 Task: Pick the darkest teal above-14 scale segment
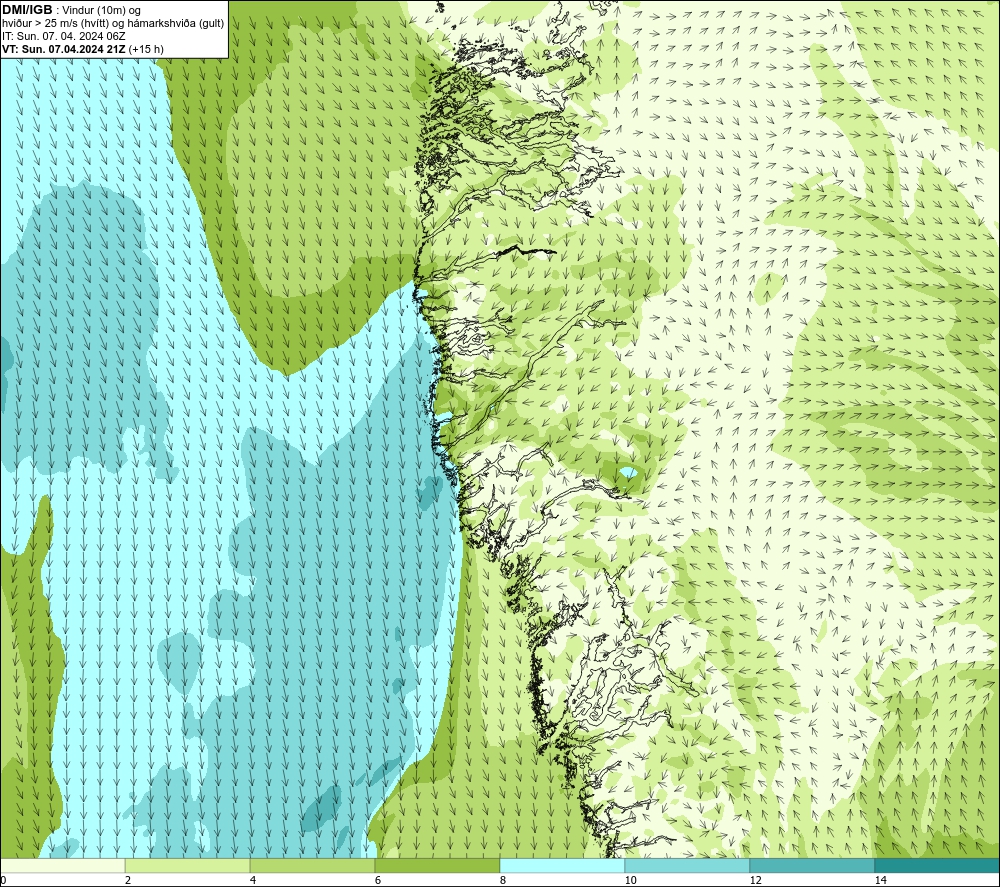coord(937,866)
